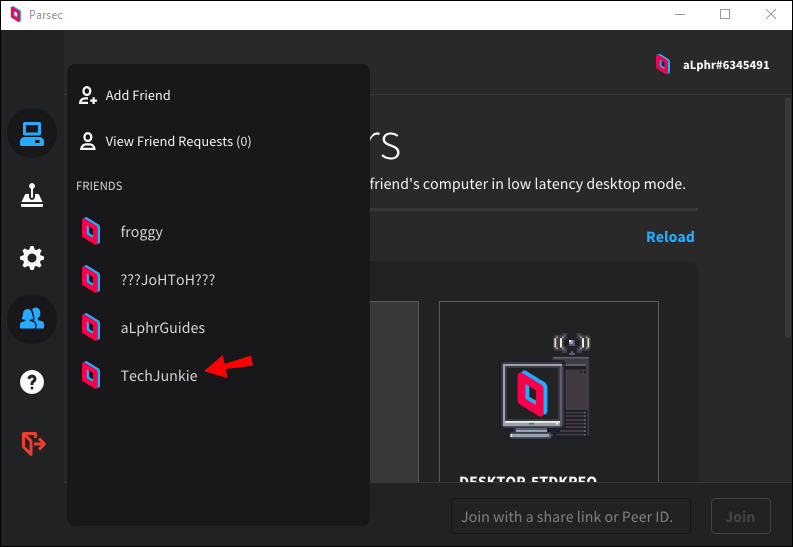Select the Friends icon in sidebar

(32, 319)
